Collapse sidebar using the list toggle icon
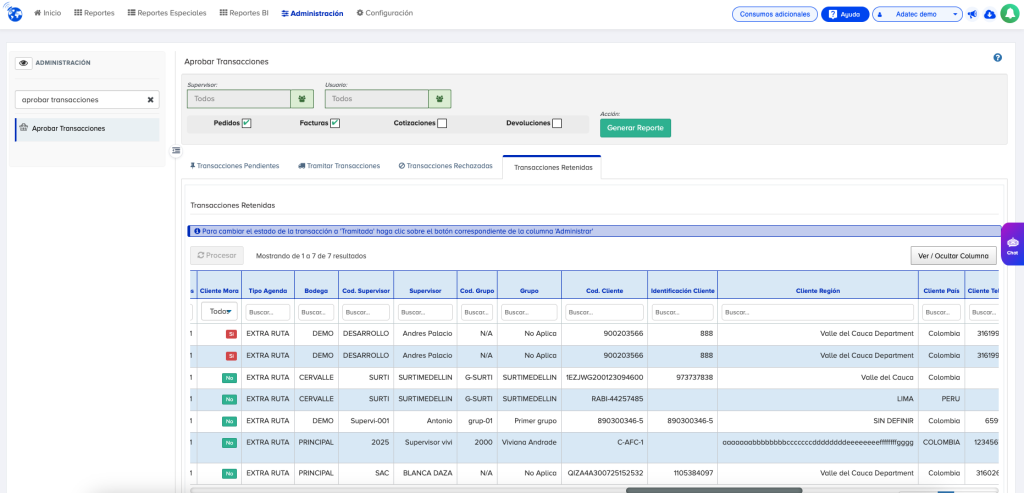The height and width of the screenshot is (493, 1024). [x=176, y=150]
